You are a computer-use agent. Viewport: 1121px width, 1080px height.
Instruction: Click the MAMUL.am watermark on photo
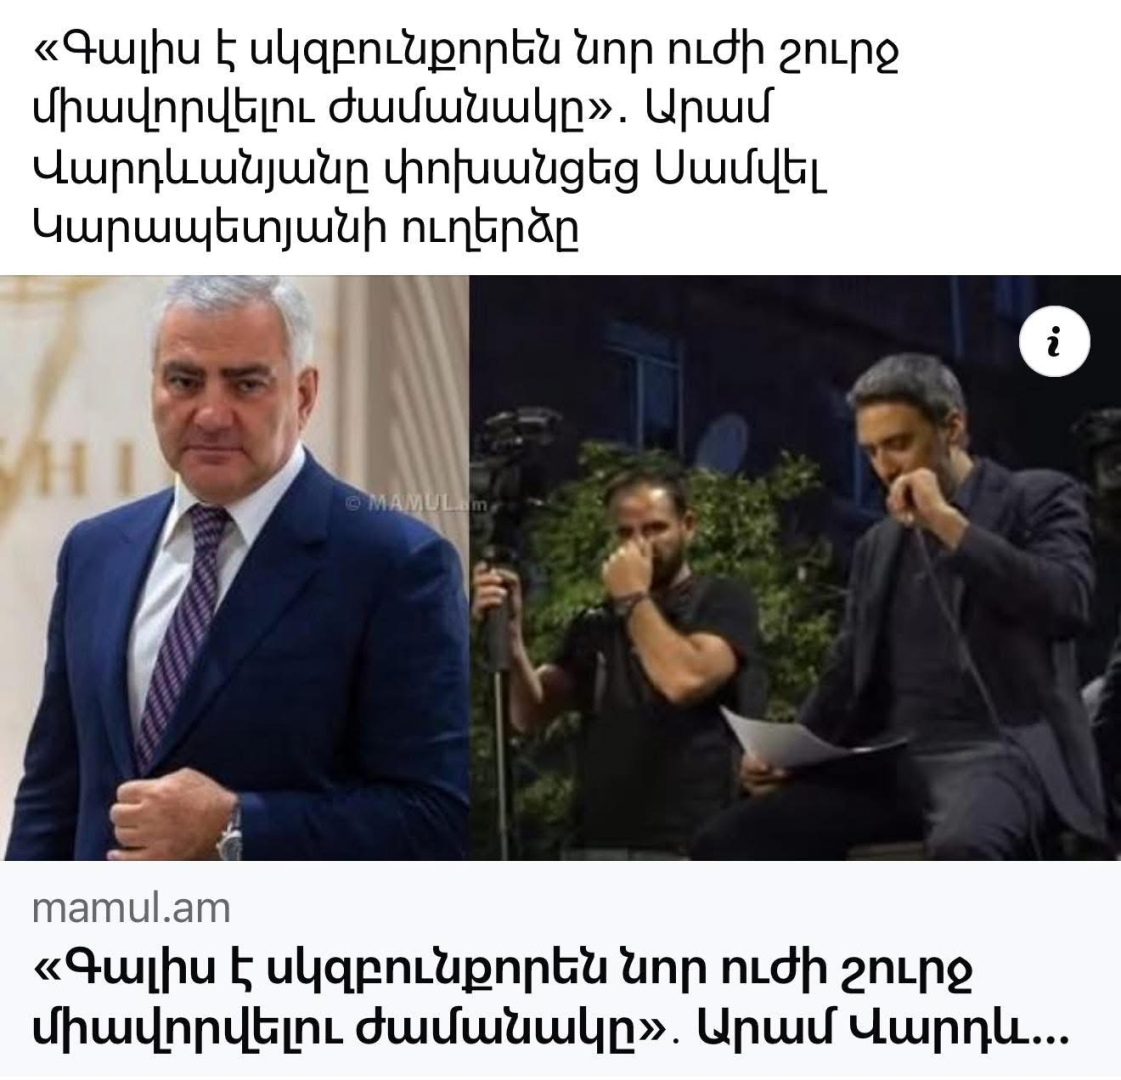pos(416,503)
